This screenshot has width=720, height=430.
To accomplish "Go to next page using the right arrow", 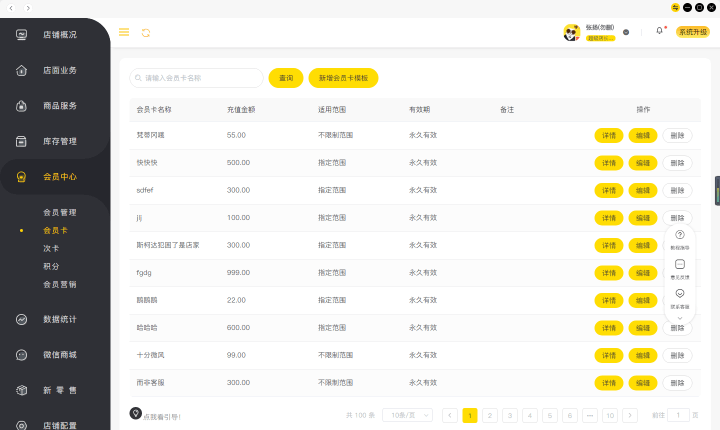I will point(630,415).
